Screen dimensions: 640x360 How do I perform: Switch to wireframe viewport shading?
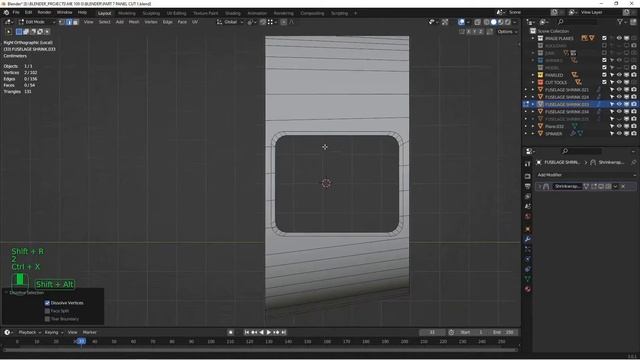coord(487,22)
